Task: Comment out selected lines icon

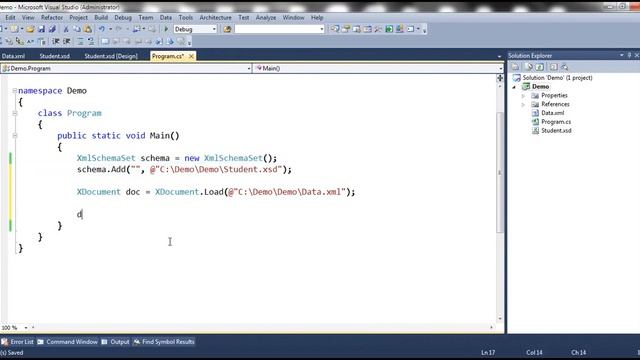Action: (x=80, y=41)
